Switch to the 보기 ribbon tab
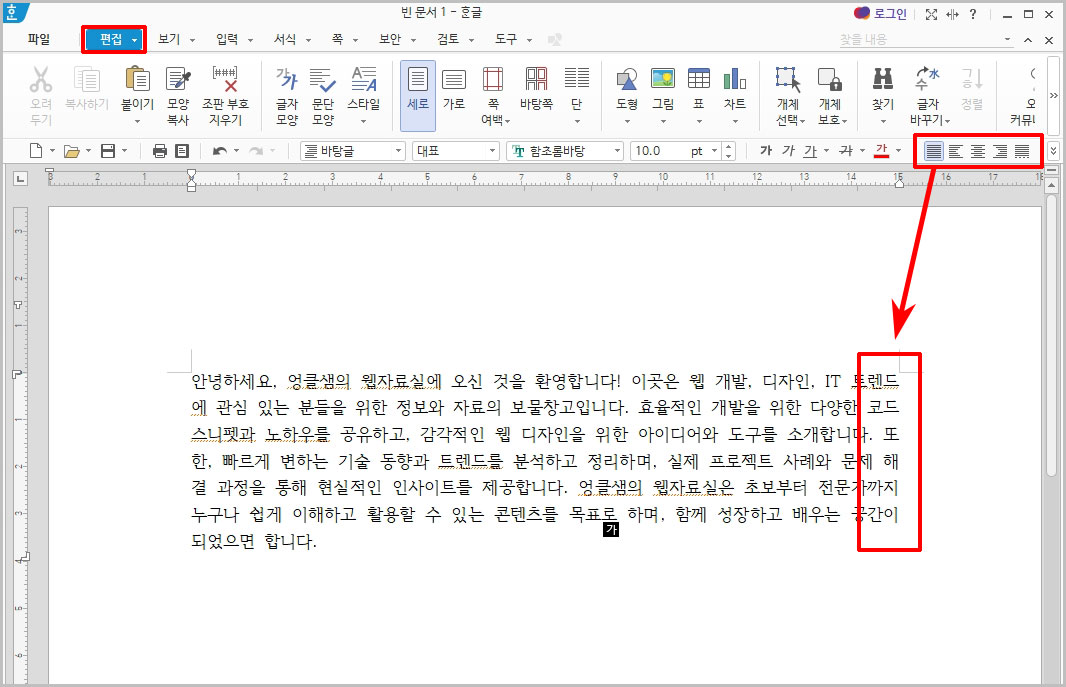 172,39
